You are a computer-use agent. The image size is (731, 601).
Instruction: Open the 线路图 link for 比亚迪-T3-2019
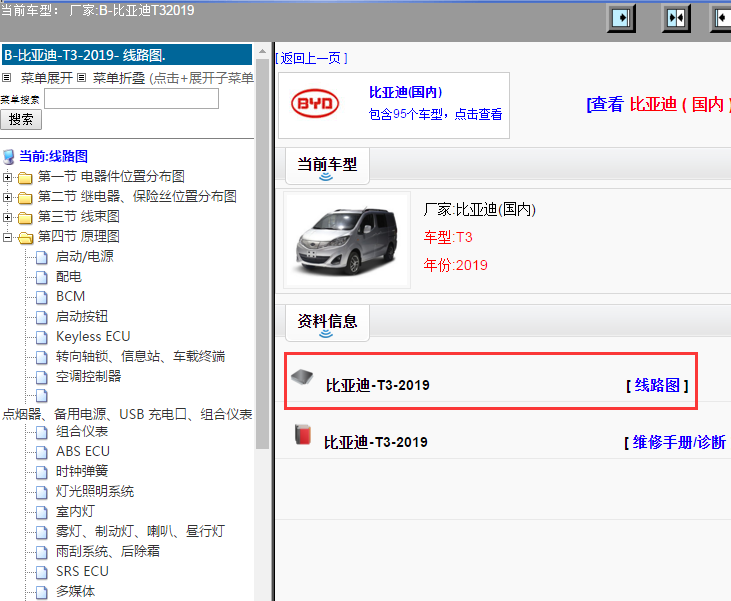(x=657, y=386)
